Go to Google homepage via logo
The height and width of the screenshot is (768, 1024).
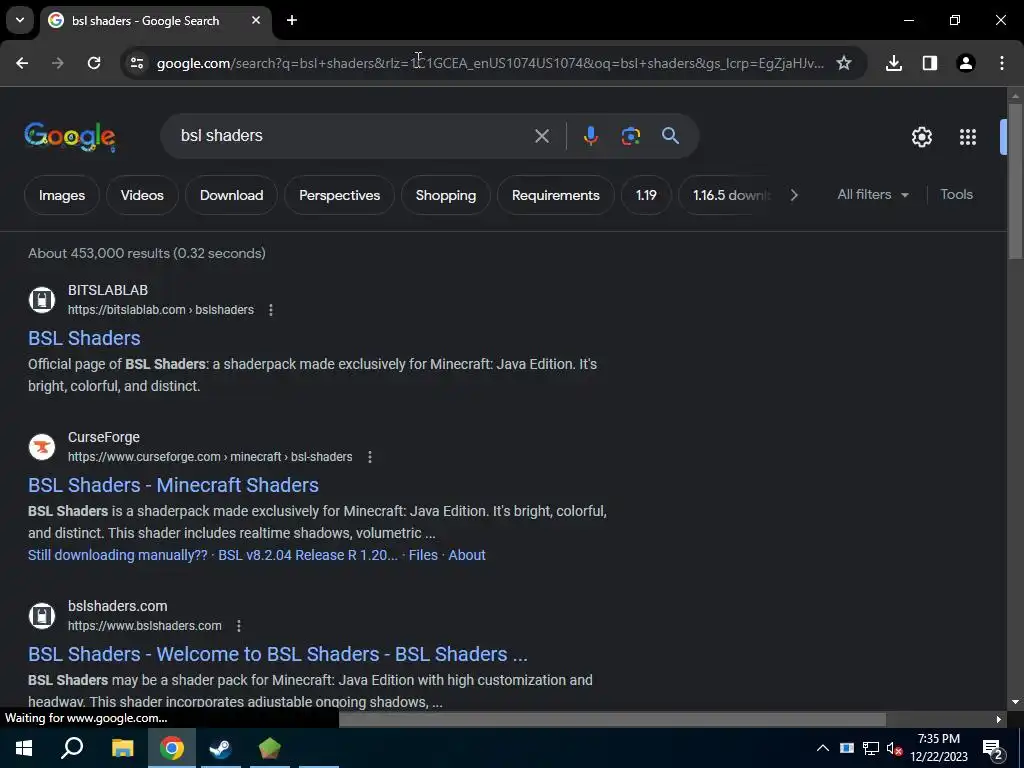coord(70,136)
